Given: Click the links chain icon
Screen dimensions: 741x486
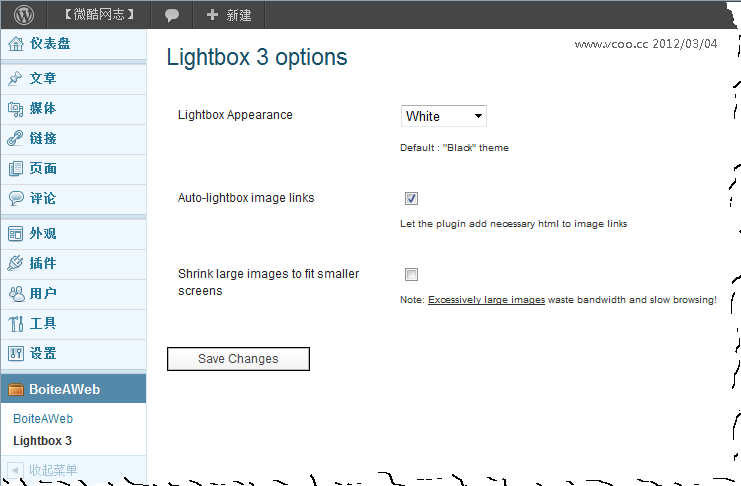Looking at the screenshot, I should point(15,139).
